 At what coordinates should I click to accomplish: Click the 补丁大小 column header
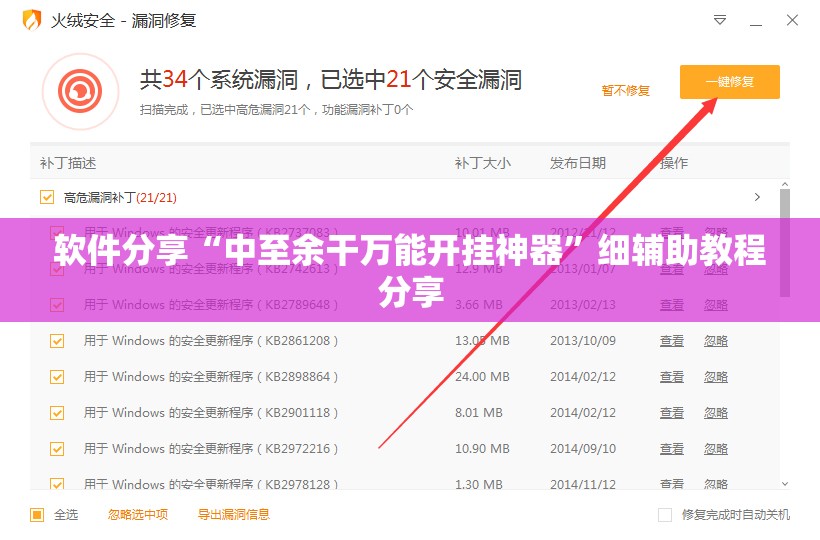[x=483, y=163]
